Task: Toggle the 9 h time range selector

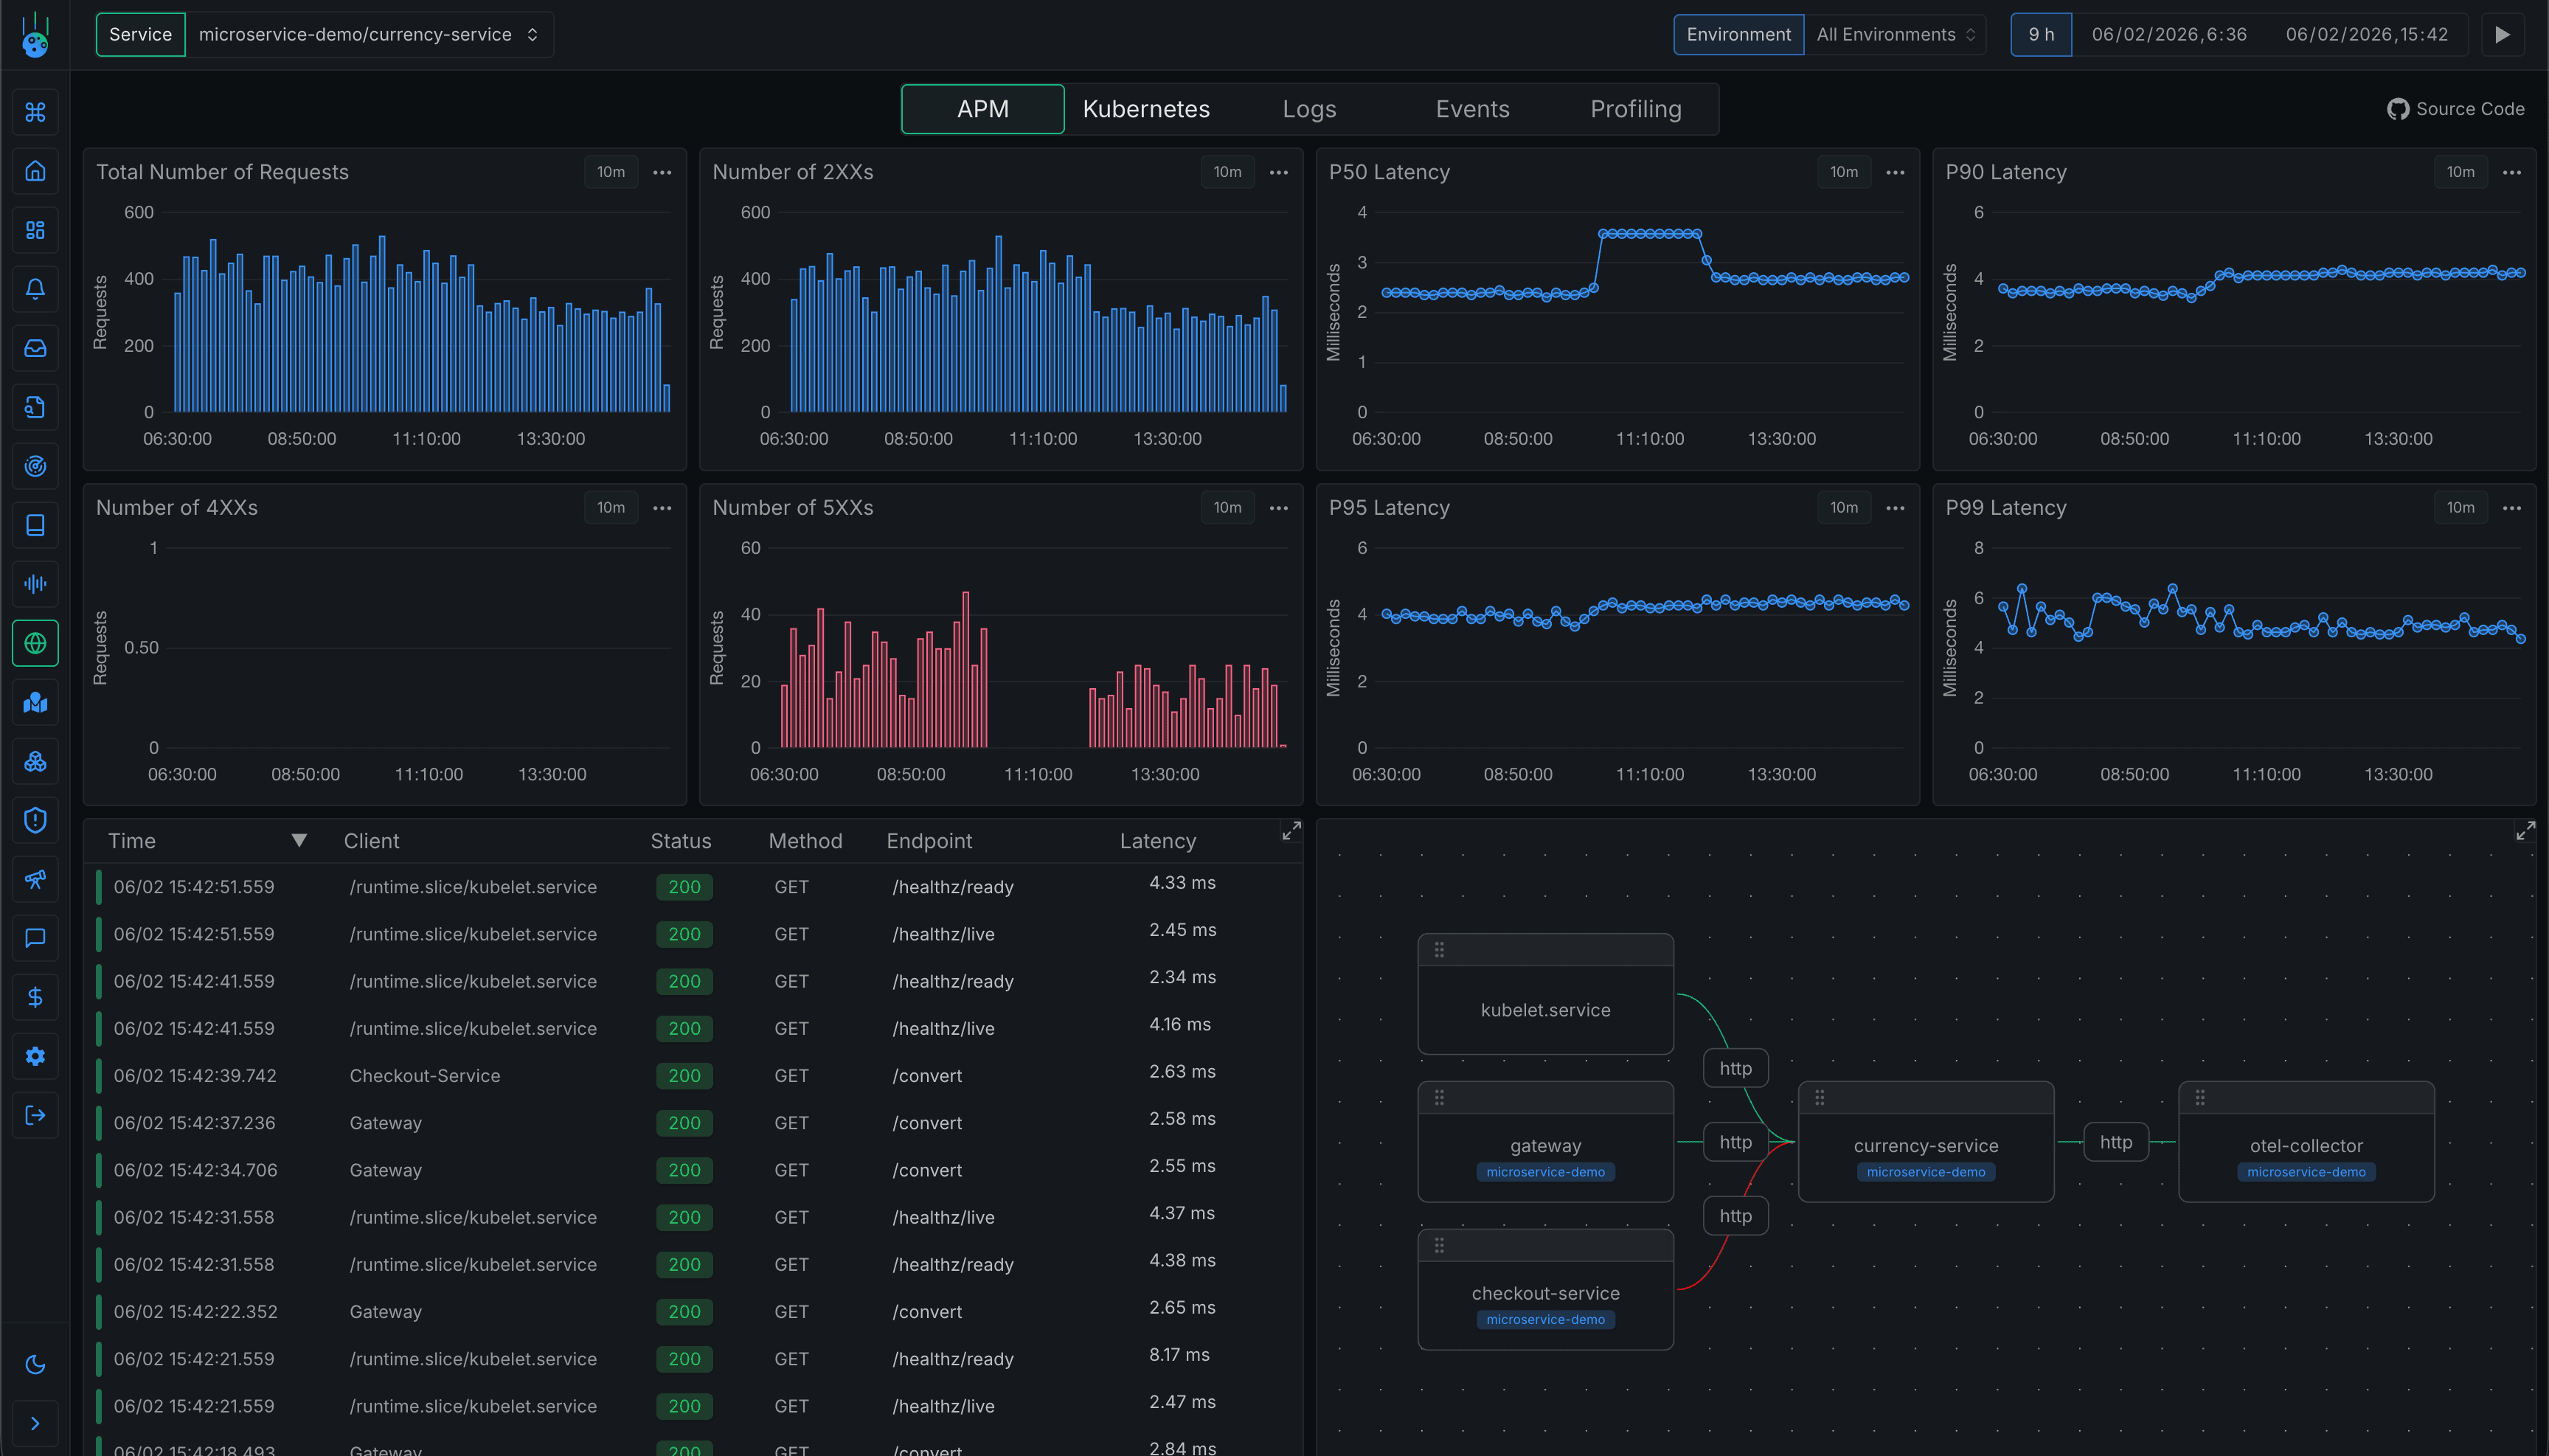Action: (2040, 33)
